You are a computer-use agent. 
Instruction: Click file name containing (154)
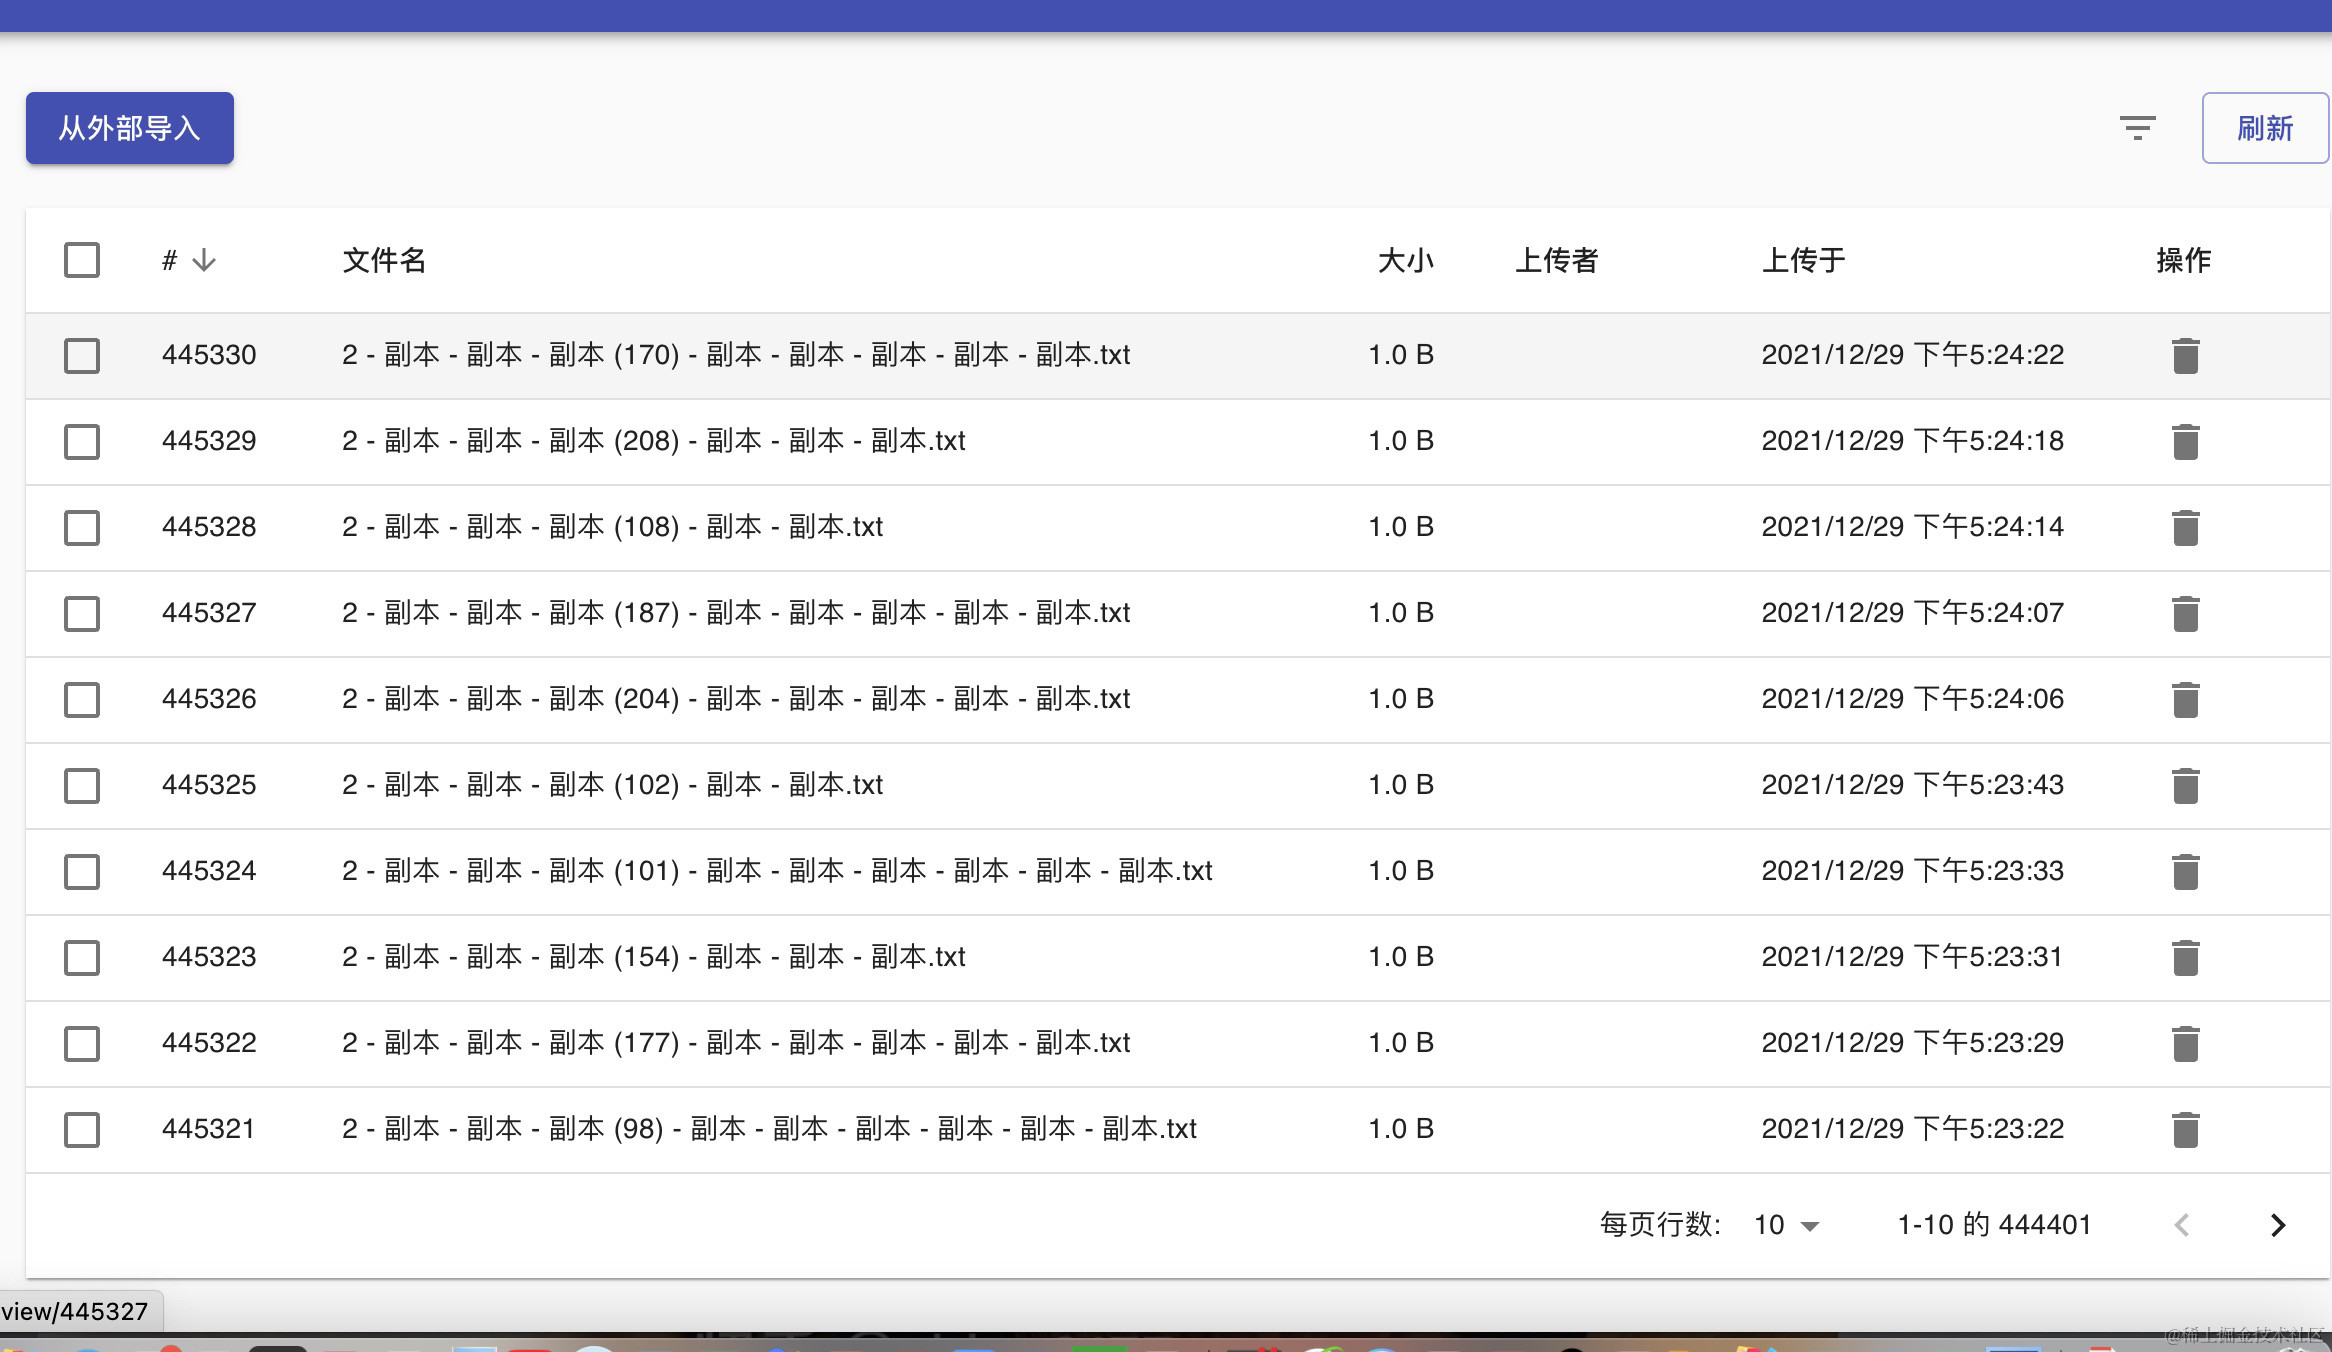tap(654, 957)
